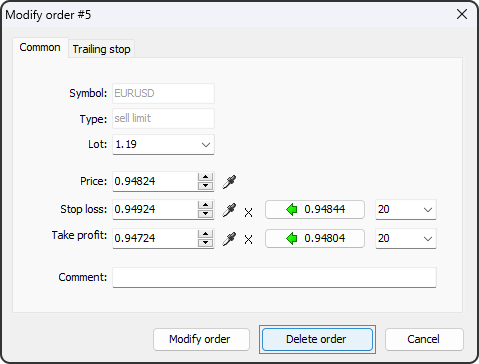479x364 pixels.
Task: Pick price from chart with eyedropper
Action: coord(229,182)
